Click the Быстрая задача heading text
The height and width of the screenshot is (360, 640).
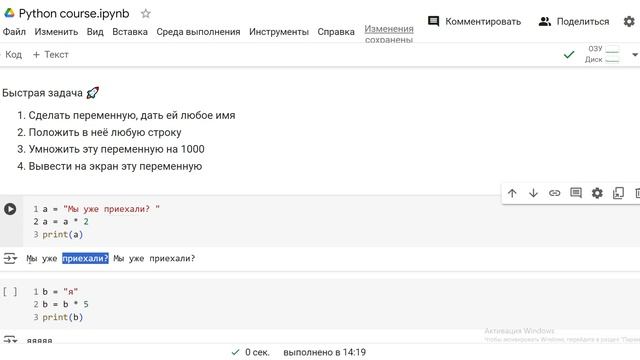tap(42, 93)
